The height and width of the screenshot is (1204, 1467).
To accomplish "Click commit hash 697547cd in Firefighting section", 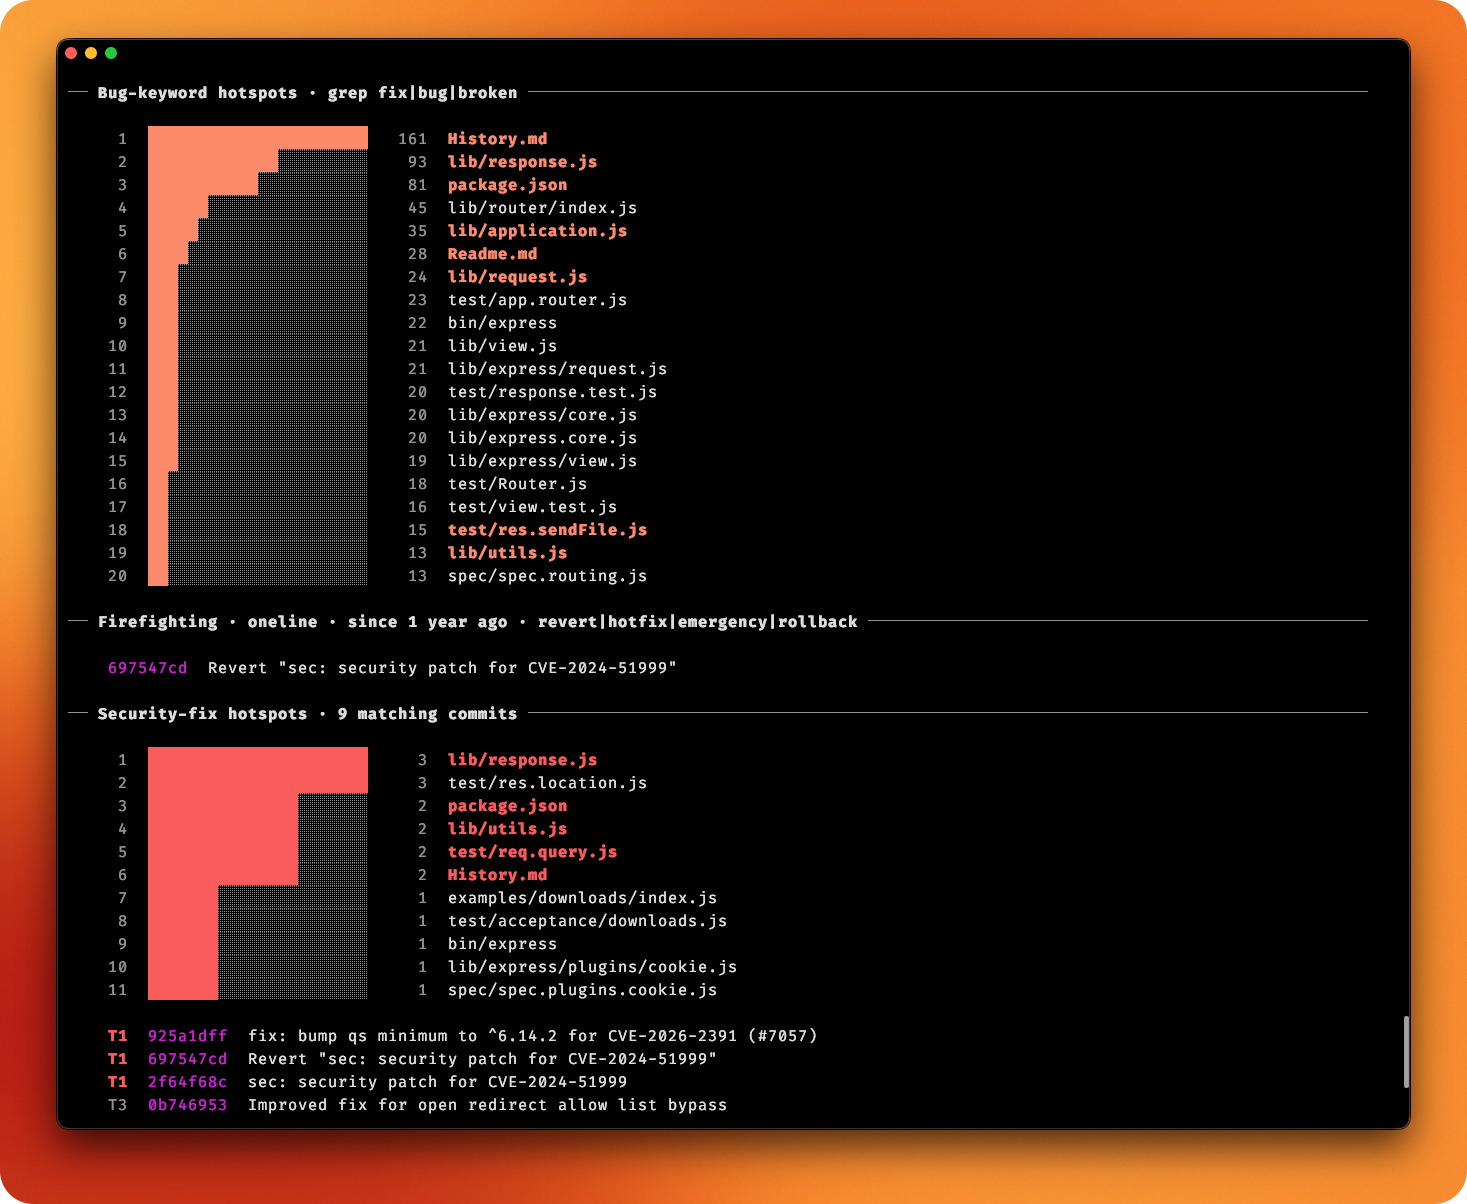I will tap(147, 668).
